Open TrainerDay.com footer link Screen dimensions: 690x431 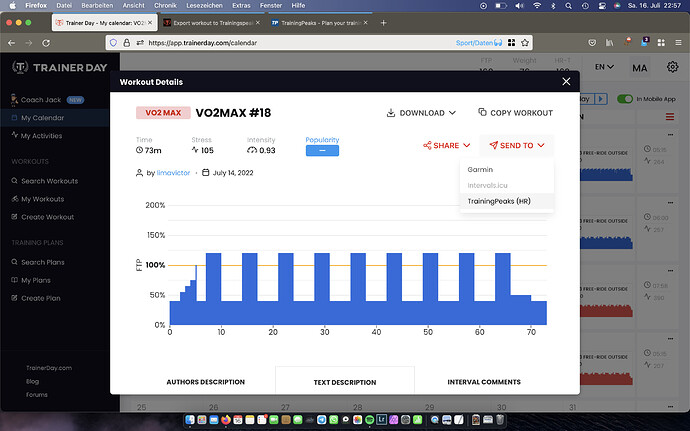(x=49, y=368)
